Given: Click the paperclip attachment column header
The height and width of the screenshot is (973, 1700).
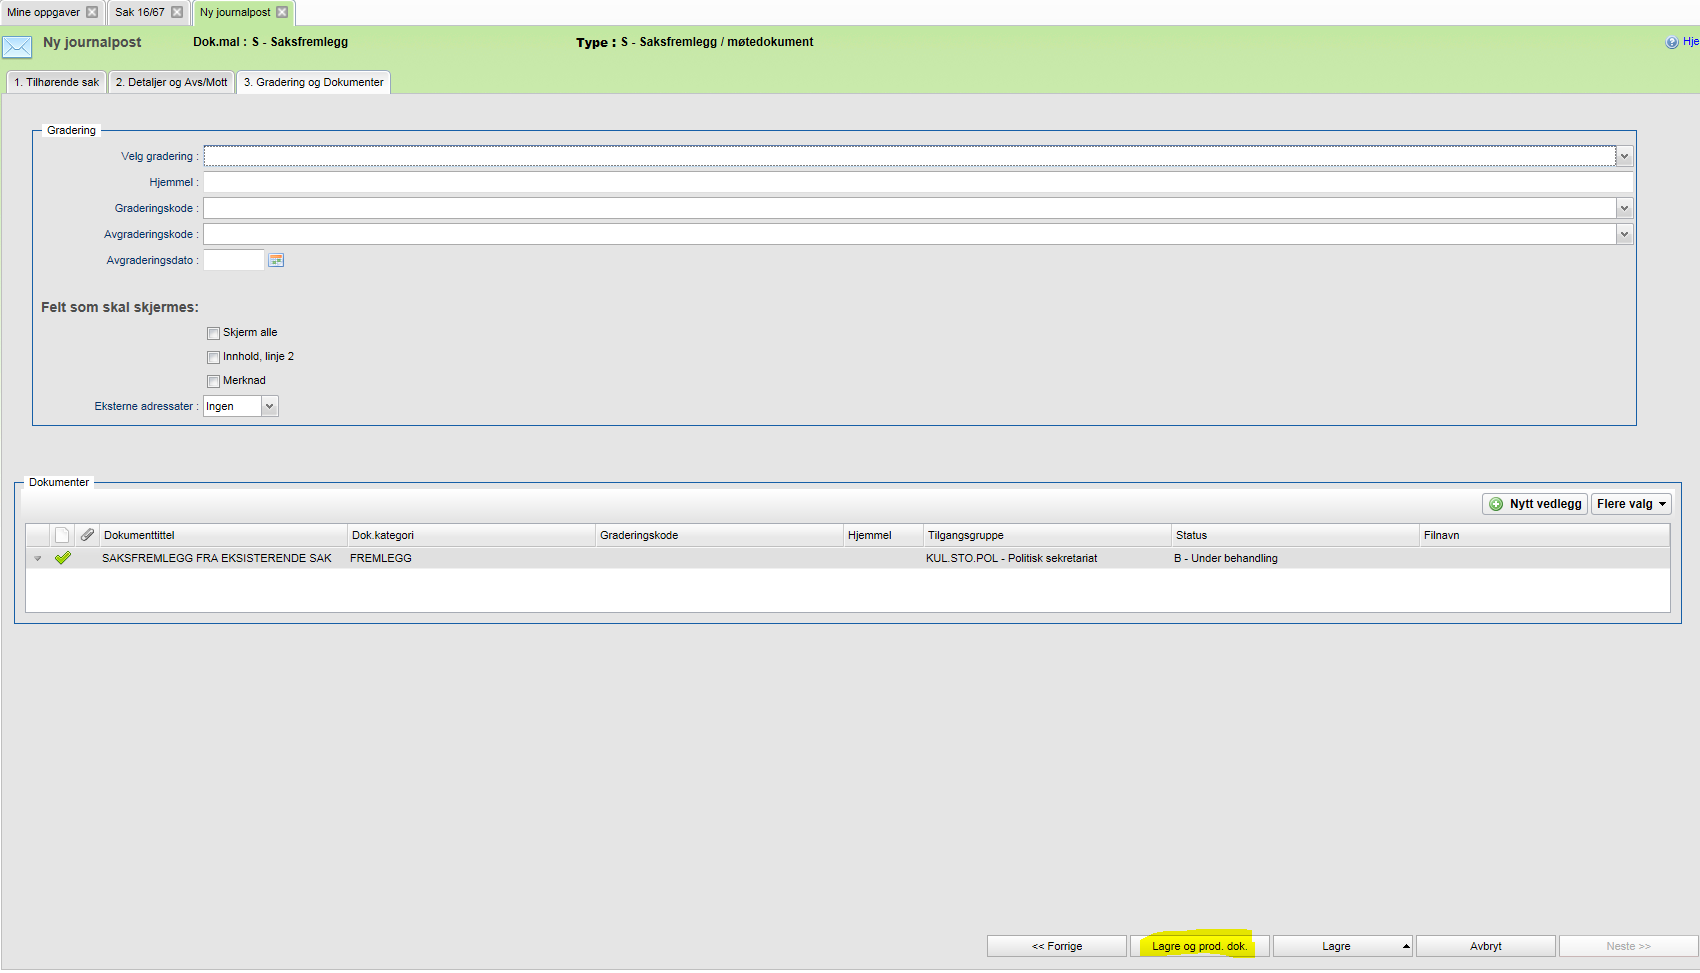Looking at the screenshot, I should [x=87, y=535].
